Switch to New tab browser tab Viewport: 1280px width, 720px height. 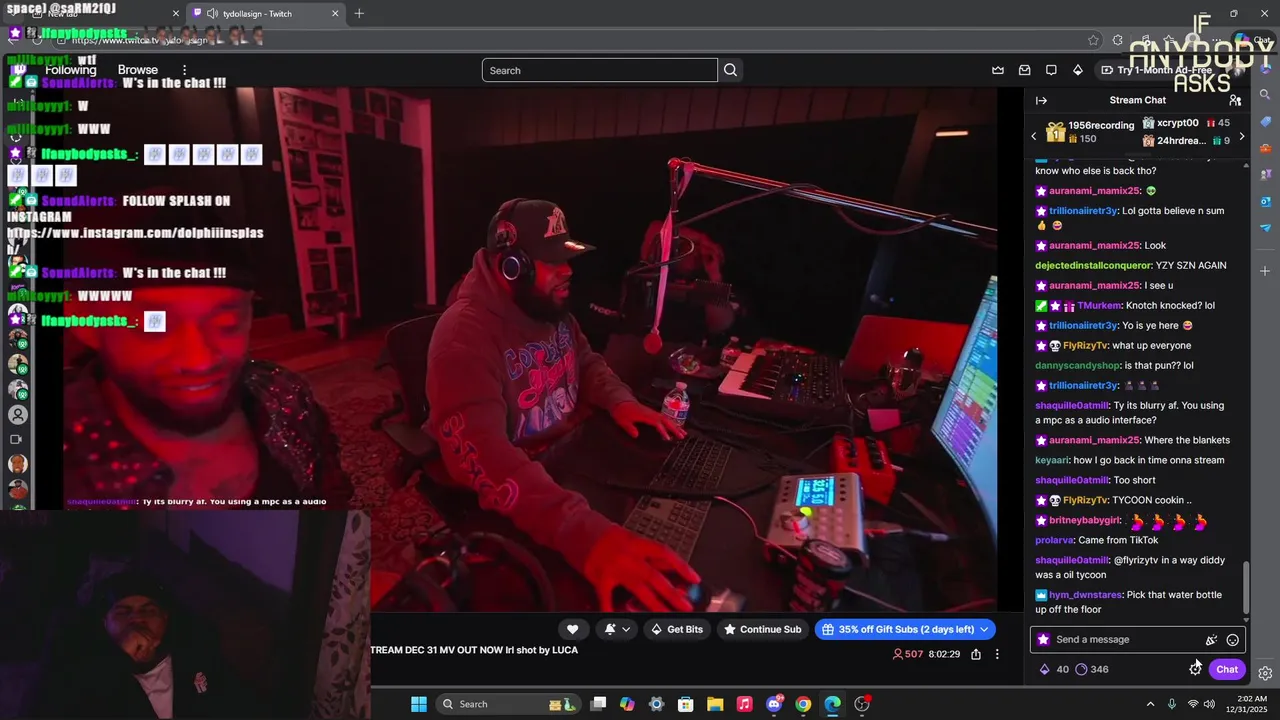98,13
